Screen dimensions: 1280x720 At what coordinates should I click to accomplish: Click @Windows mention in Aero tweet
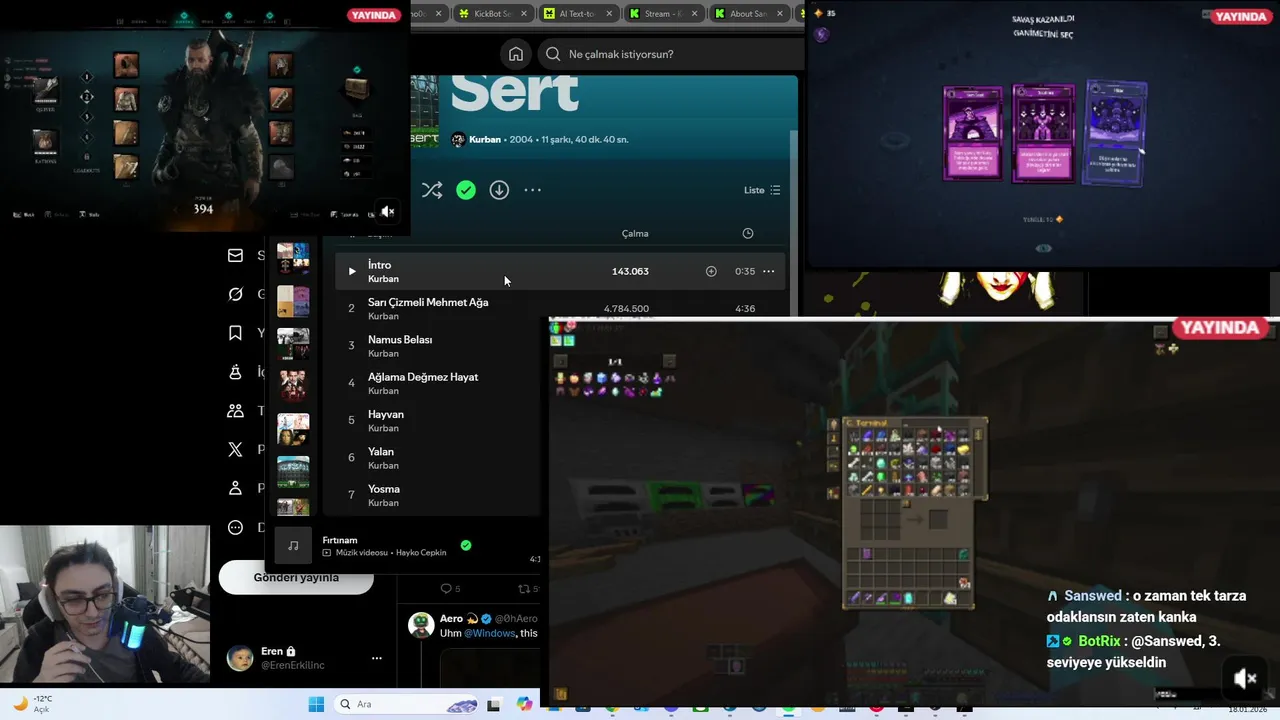point(490,633)
